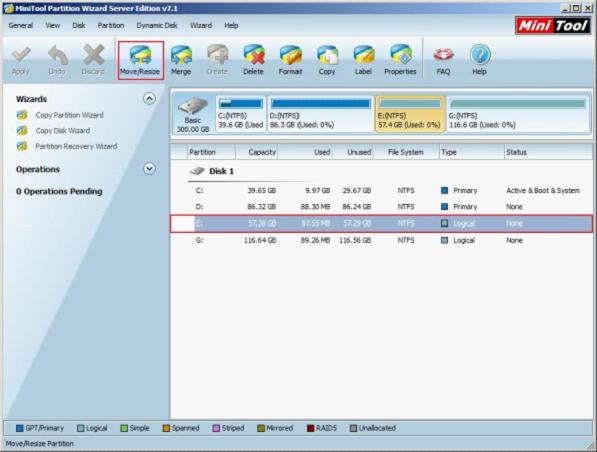Sort by the Type column header

click(x=472, y=152)
